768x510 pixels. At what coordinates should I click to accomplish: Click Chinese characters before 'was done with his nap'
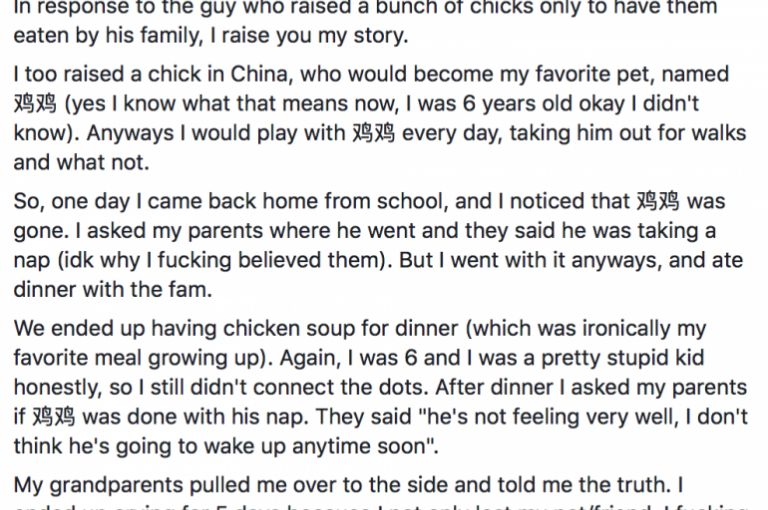[54, 417]
